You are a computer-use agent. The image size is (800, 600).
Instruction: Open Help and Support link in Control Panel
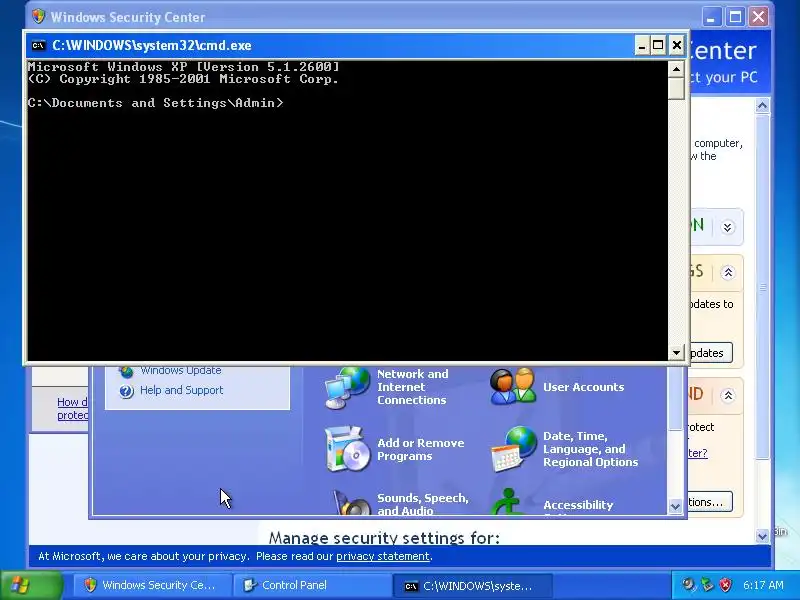[x=181, y=390]
